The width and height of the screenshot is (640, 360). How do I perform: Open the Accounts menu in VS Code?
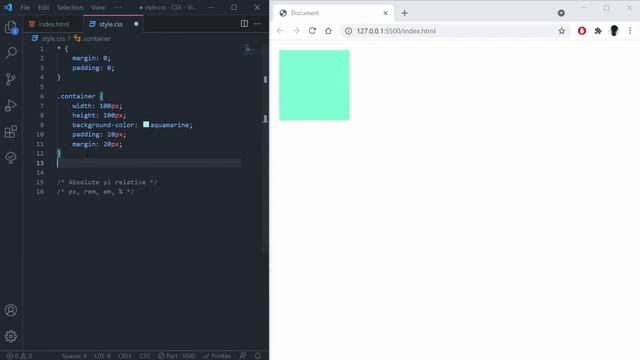point(11,310)
